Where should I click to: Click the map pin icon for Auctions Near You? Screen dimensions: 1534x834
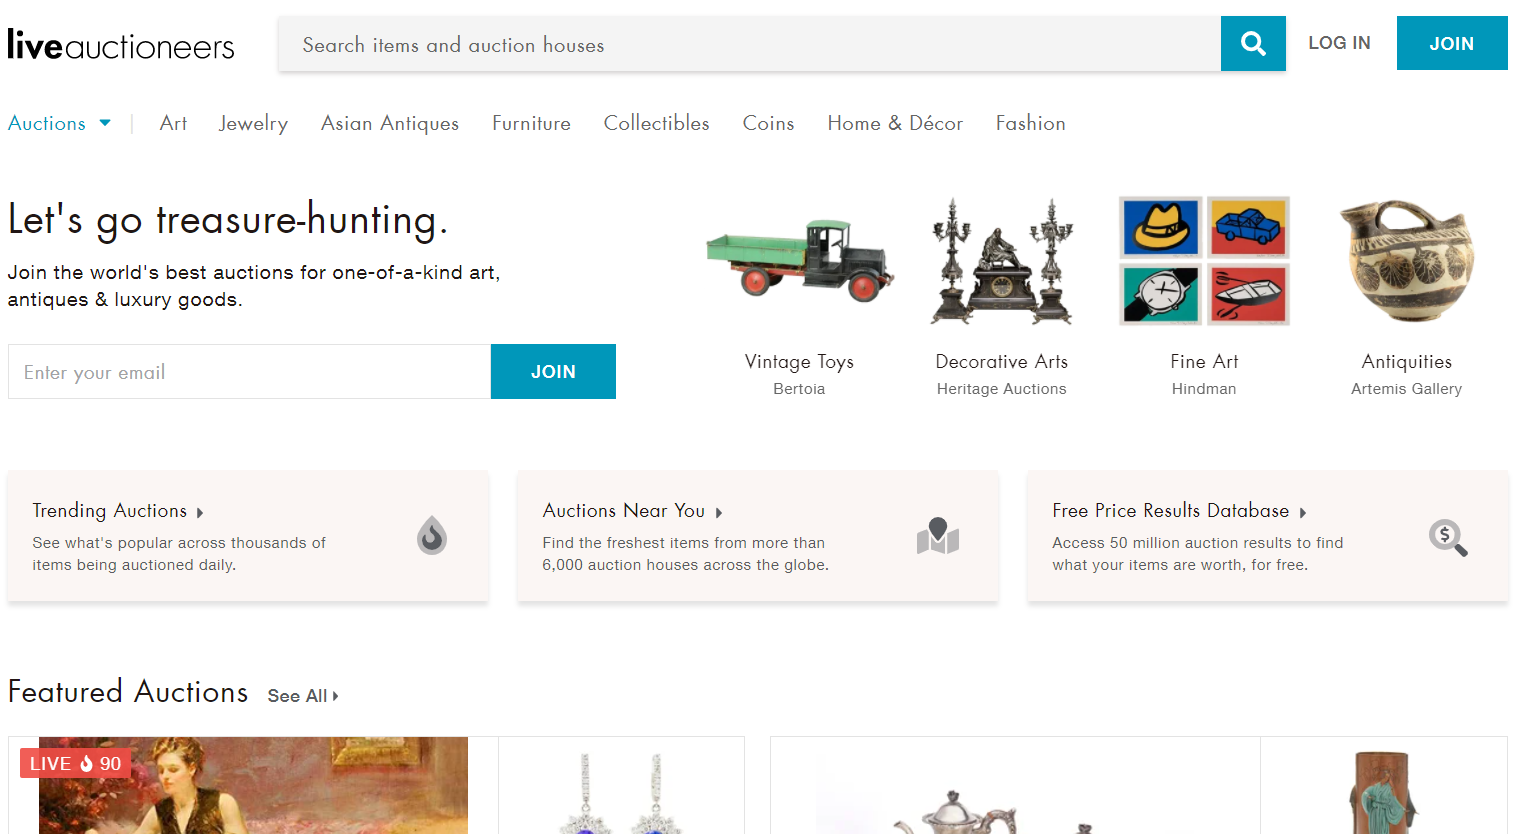938,536
